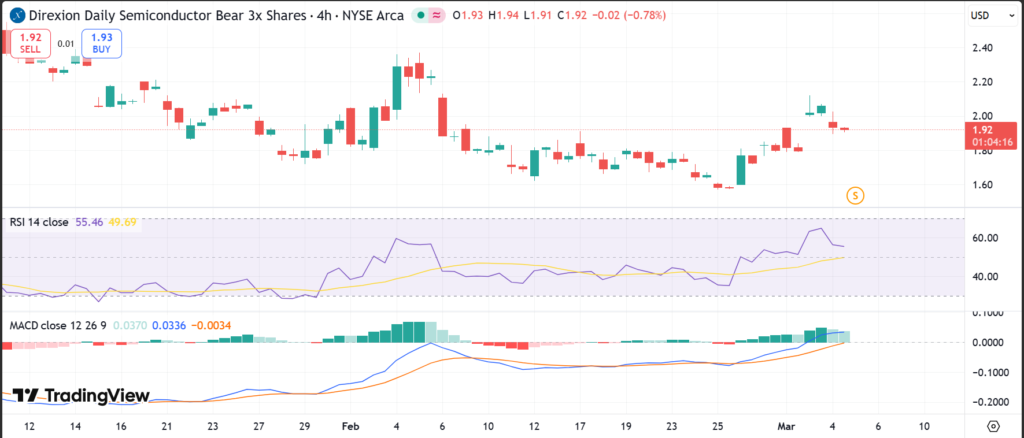Click the TradingView logo
Viewport: 1024px width, 438px height.
coord(80,396)
